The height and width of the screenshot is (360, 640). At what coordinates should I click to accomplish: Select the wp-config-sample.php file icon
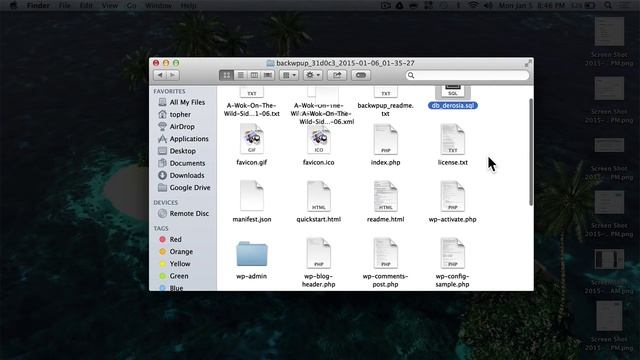point(453,253)
